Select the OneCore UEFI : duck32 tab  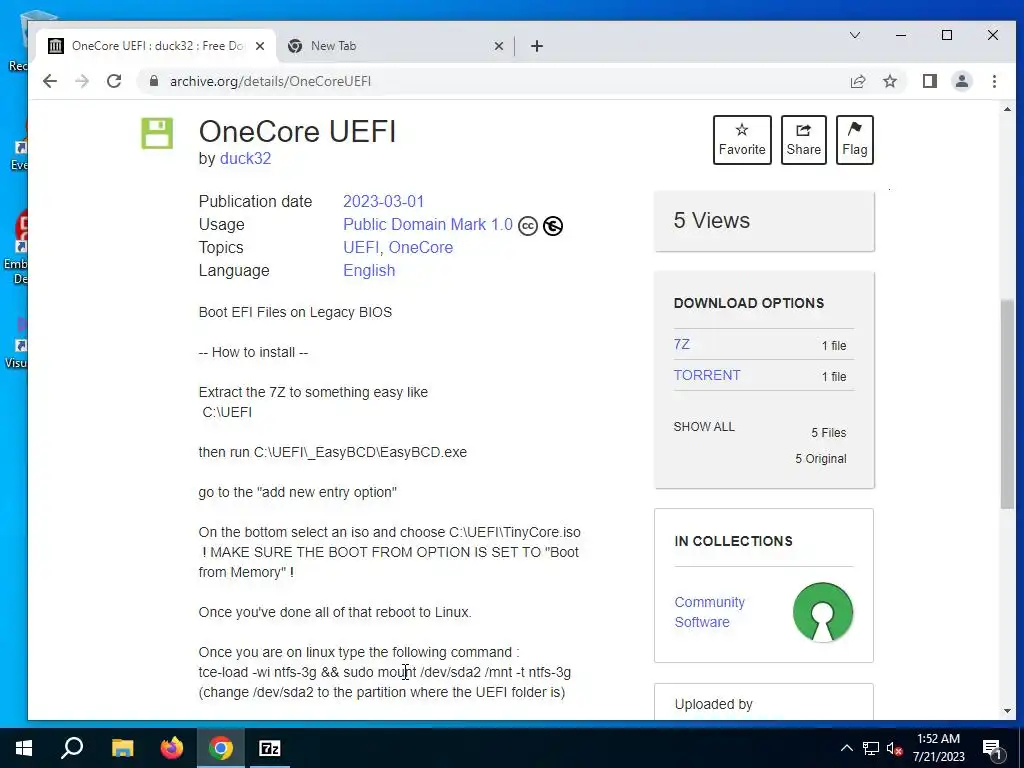[155, 46]
